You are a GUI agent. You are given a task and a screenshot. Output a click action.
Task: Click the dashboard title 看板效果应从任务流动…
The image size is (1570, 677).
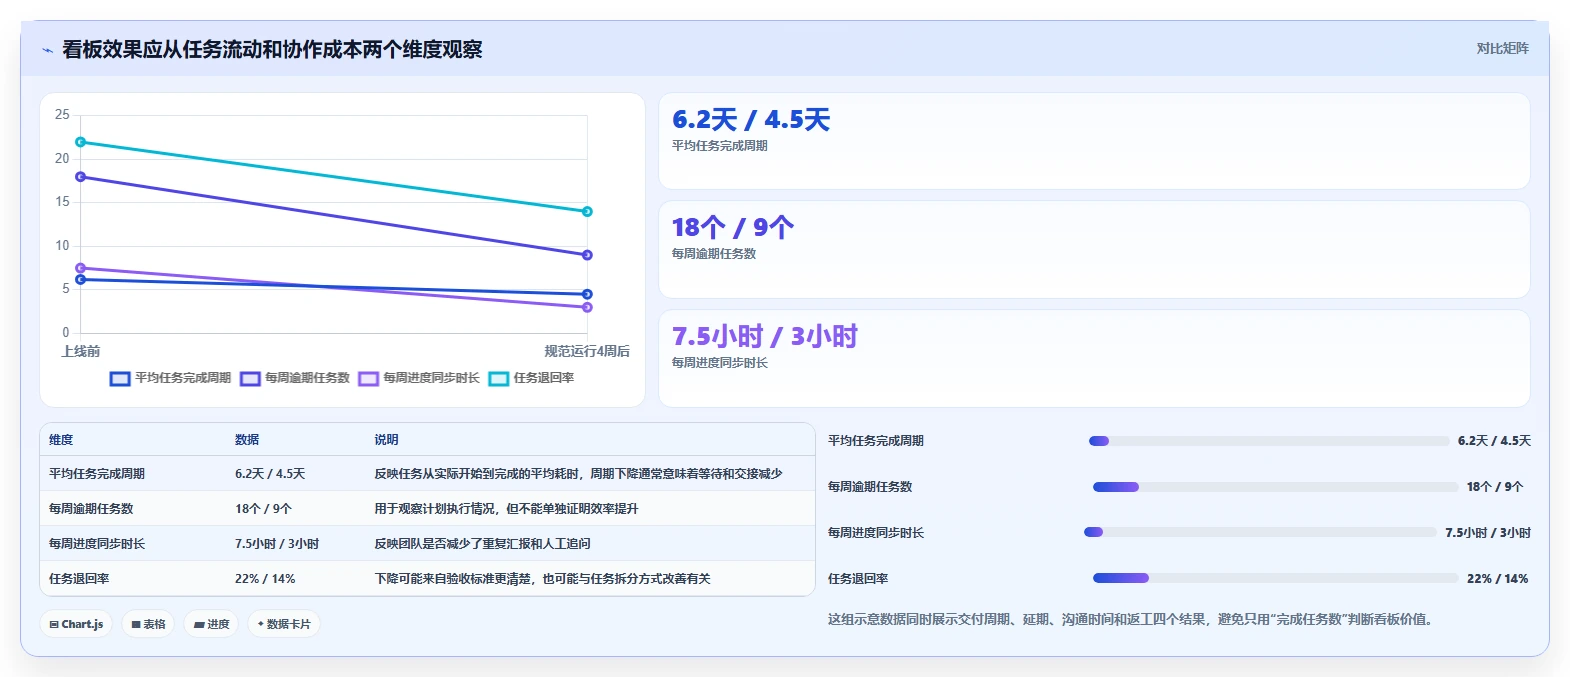(x=272, y=49)
